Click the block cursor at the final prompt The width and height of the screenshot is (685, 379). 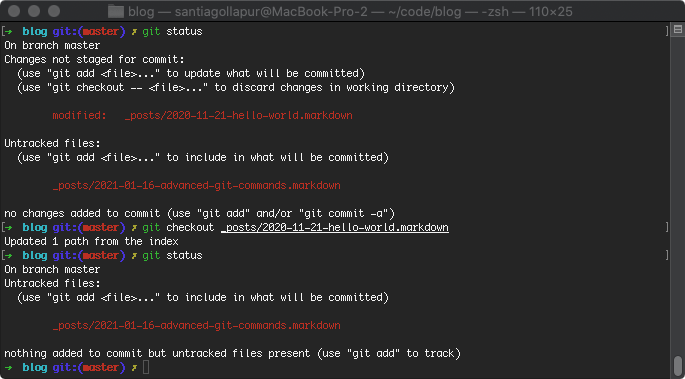click(x=146, y=368)
